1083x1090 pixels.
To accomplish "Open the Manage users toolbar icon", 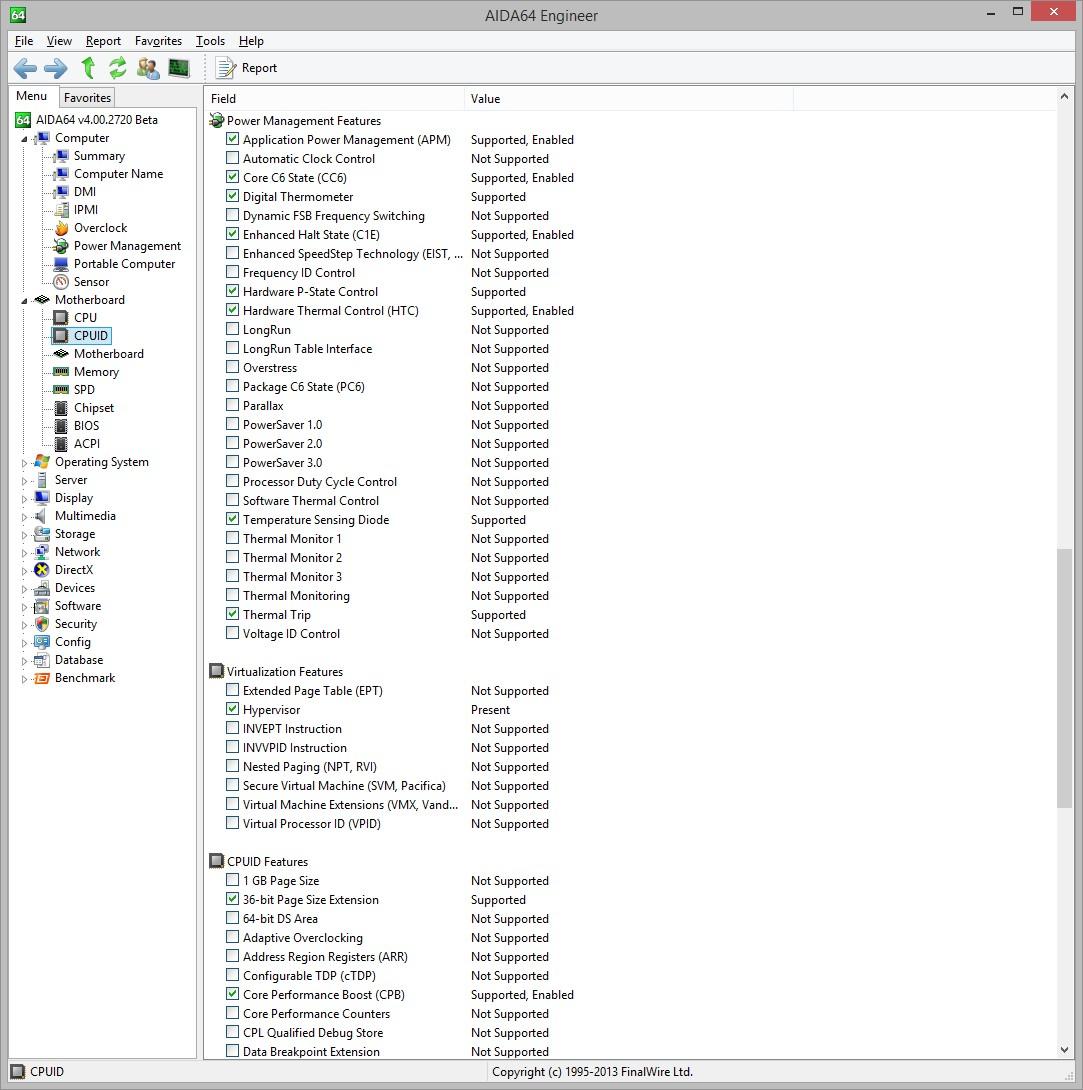I will coord(148,67).
